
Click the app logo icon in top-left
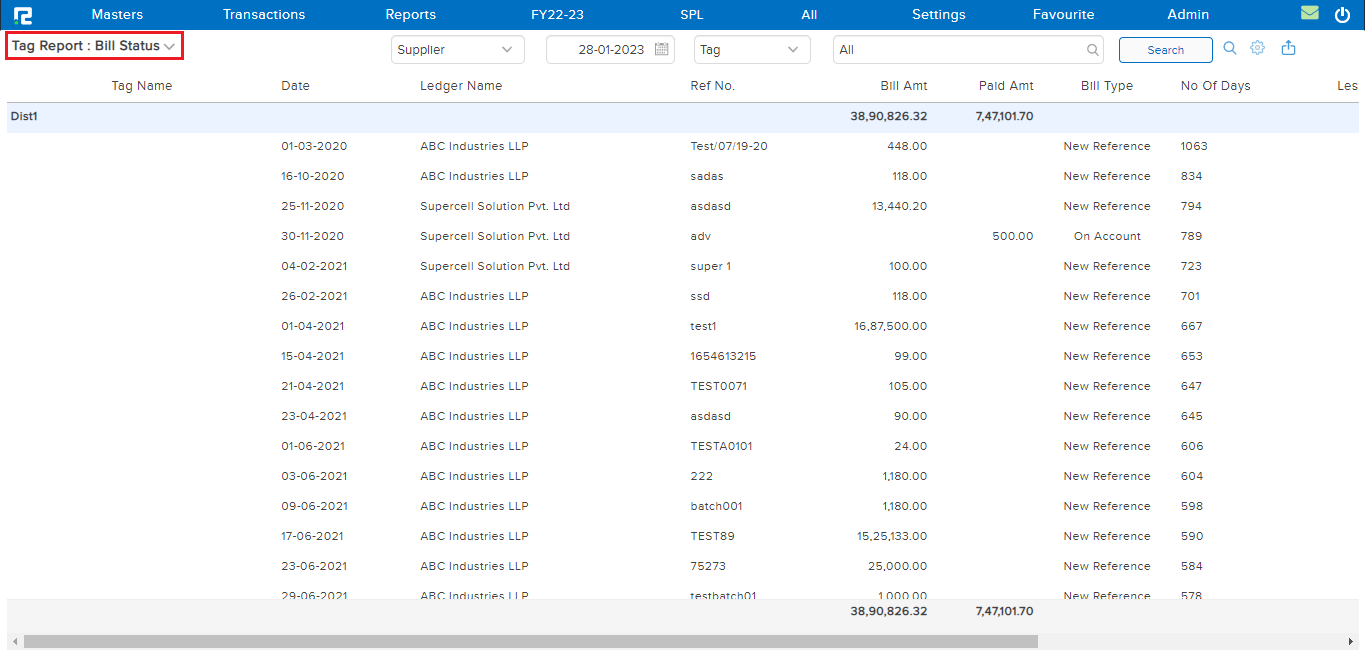[22, 15]
